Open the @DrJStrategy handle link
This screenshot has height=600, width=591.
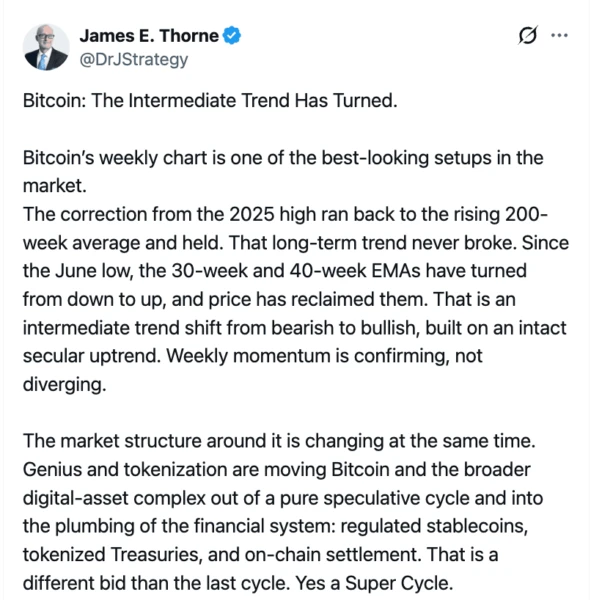[x=134, y=60]
